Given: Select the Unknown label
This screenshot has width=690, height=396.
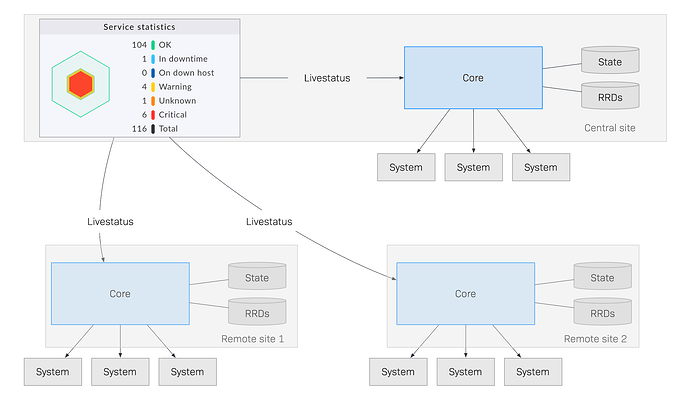Looking at the screenshot, I should tap(177, 101).
